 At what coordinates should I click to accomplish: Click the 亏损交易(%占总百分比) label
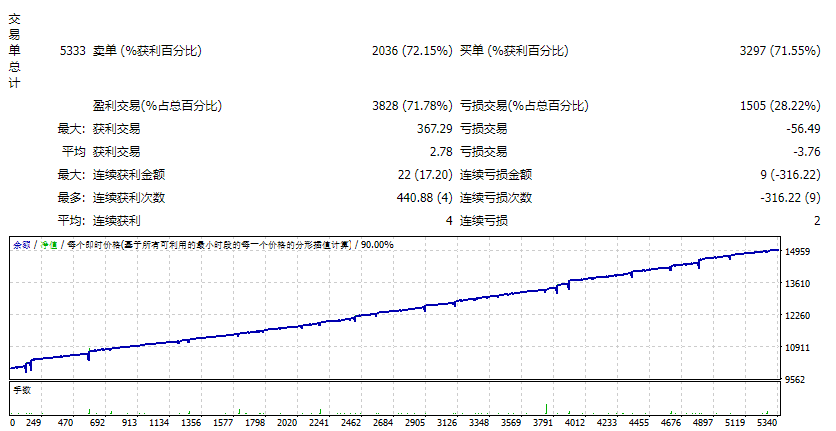524,106
